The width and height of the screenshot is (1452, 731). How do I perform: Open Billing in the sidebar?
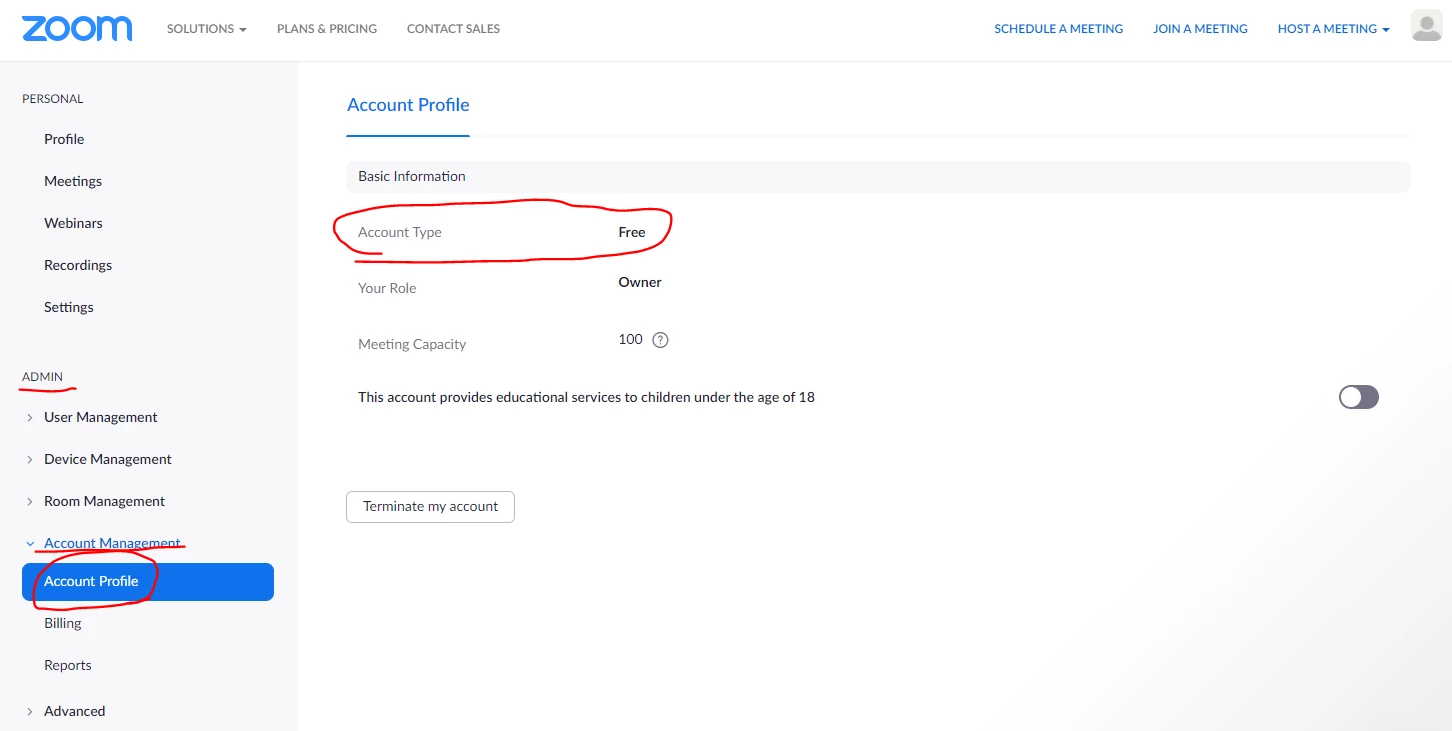coord(63,623)
